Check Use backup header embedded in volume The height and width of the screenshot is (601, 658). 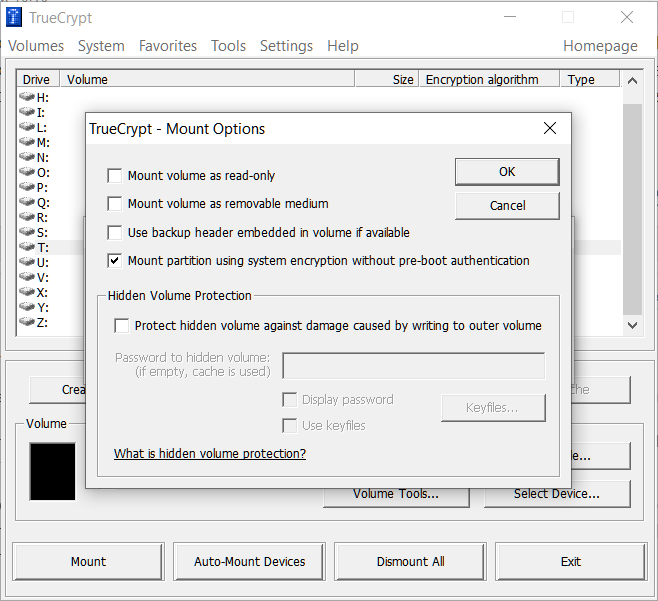click(115, 232)
